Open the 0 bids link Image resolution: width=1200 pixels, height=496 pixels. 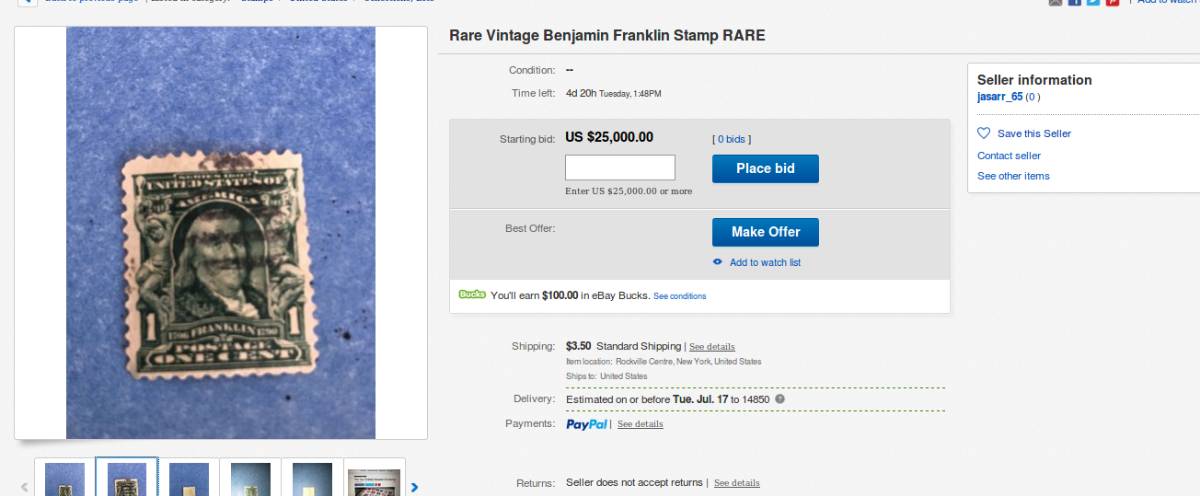(731, 139)
